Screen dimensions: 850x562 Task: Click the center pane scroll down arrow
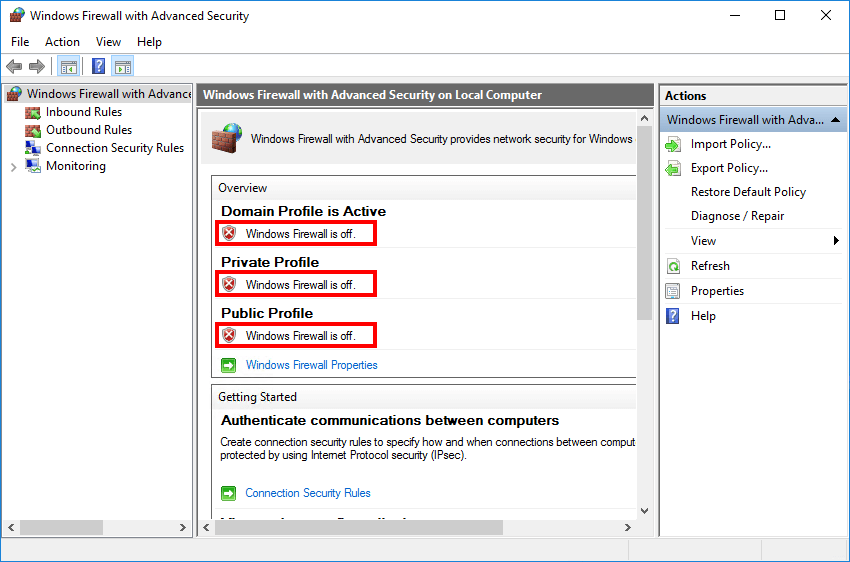coord(645,511)
